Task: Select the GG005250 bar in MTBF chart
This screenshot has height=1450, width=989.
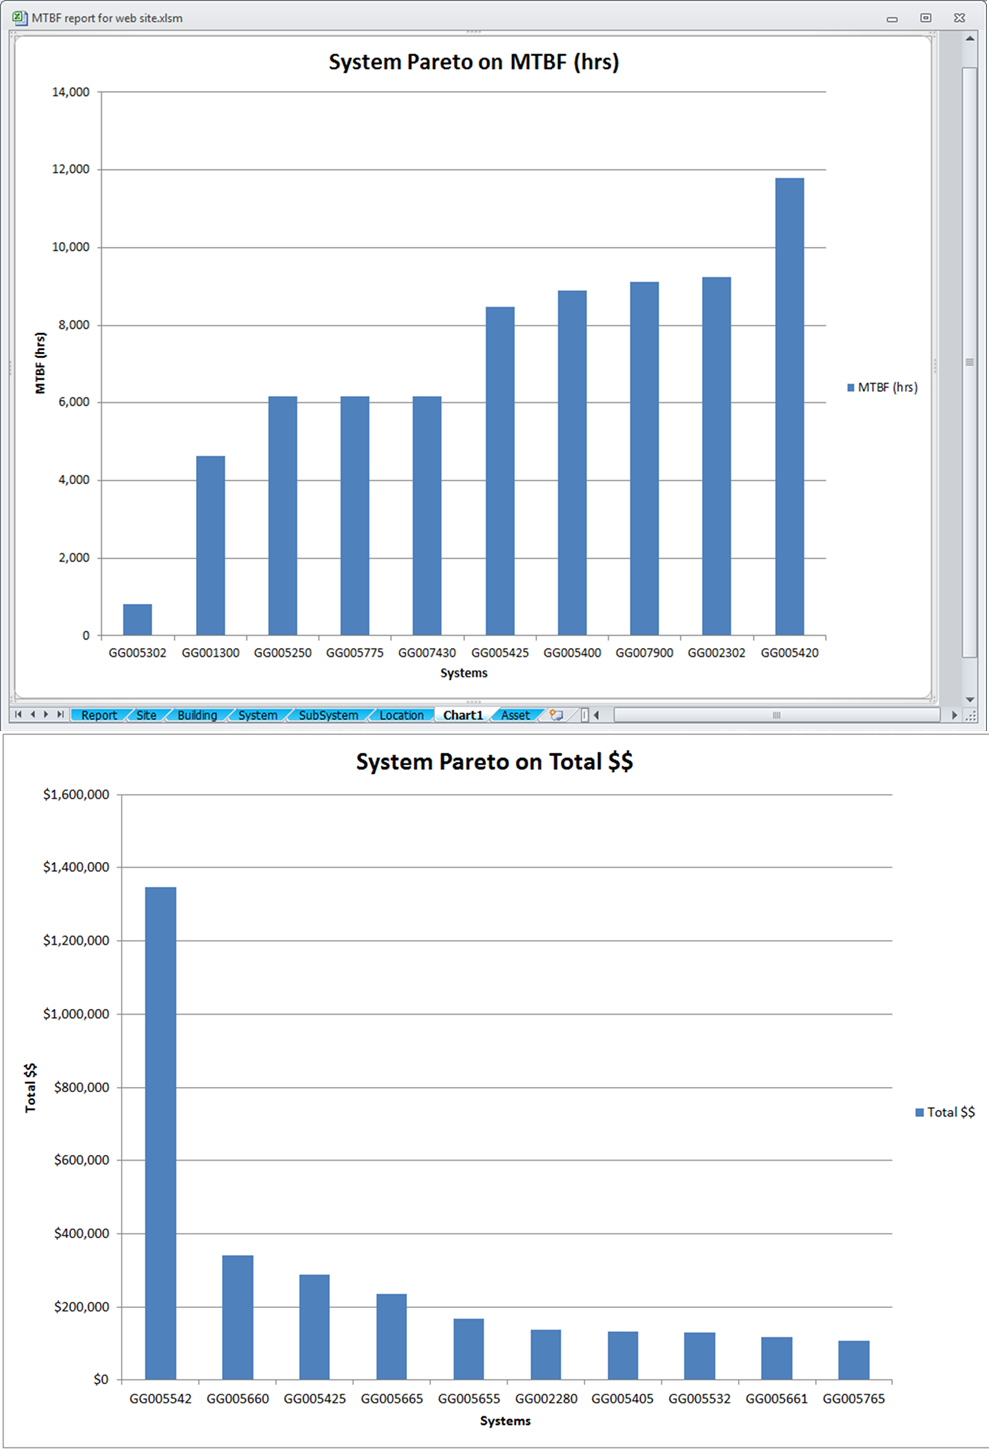Action: point(283,516)
